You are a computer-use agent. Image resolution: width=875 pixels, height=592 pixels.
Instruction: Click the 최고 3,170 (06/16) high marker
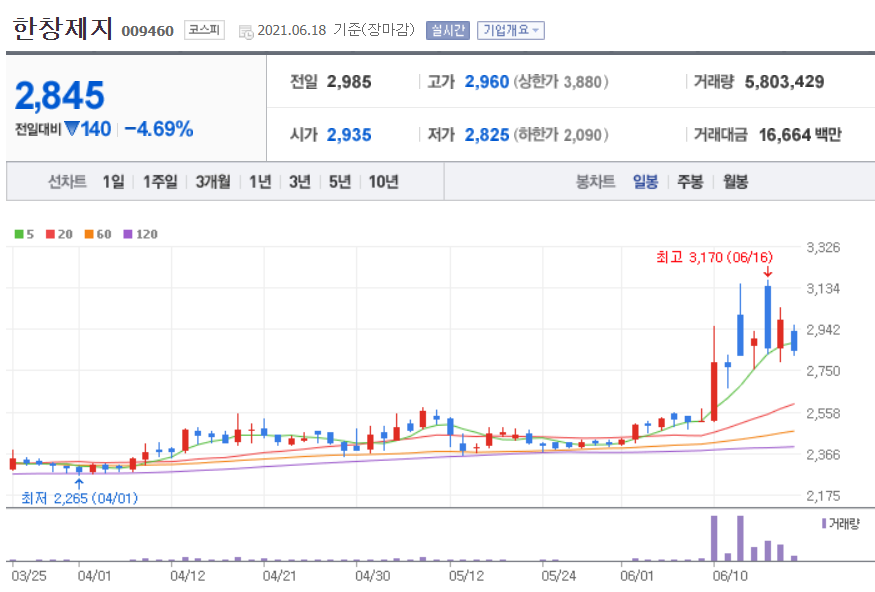714,257
